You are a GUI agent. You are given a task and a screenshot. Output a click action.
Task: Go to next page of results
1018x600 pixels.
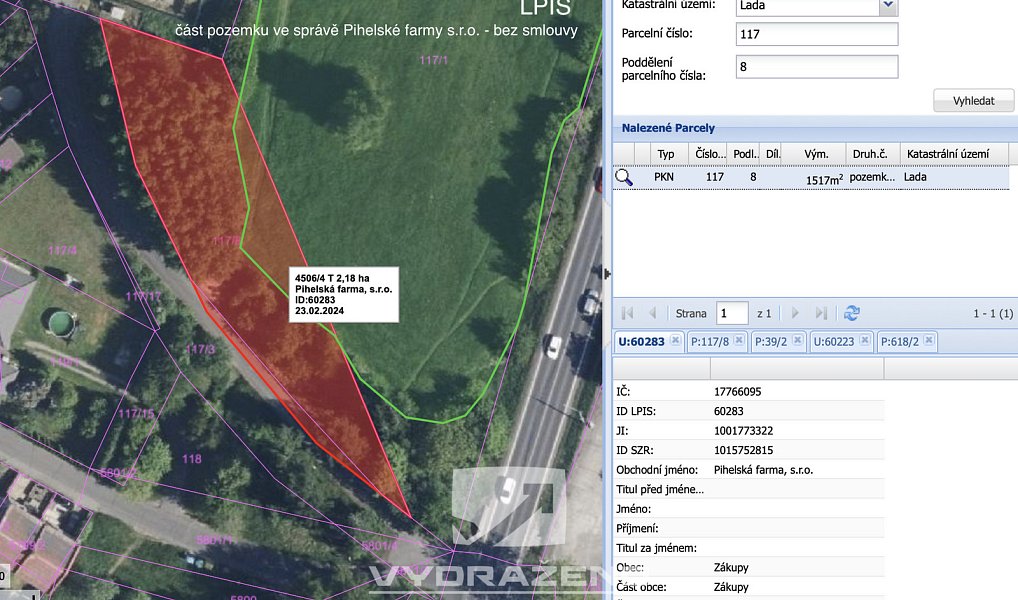(795, 314)
